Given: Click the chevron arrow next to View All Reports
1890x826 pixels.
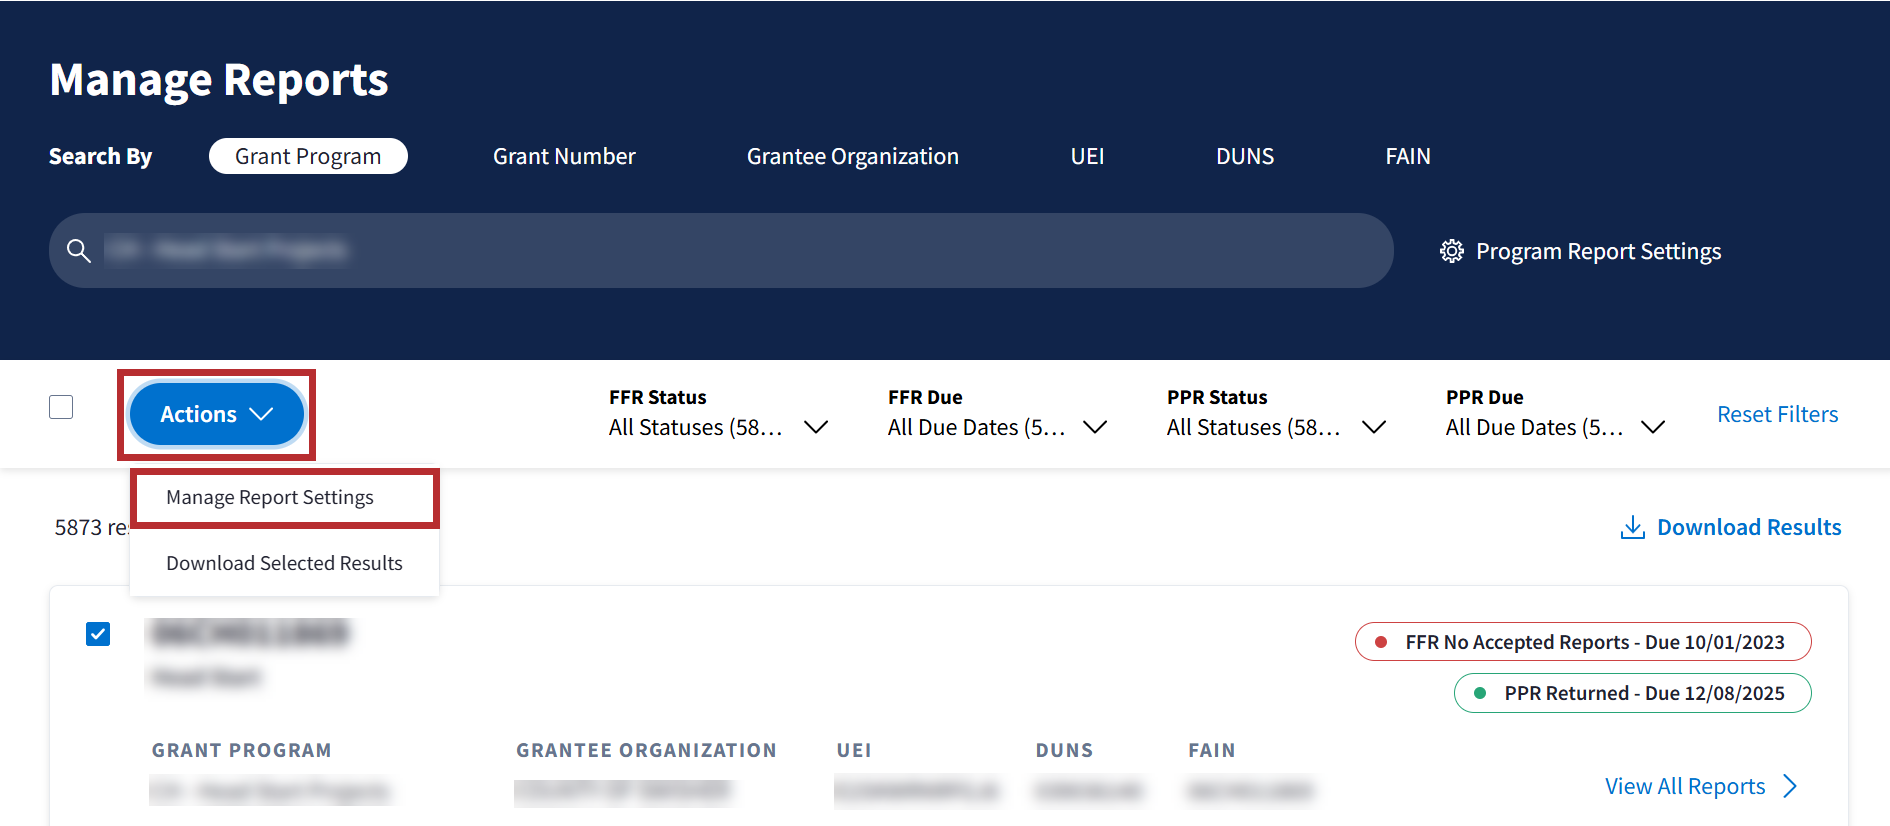Looking at the screenshot, I should pos(1790,787).
